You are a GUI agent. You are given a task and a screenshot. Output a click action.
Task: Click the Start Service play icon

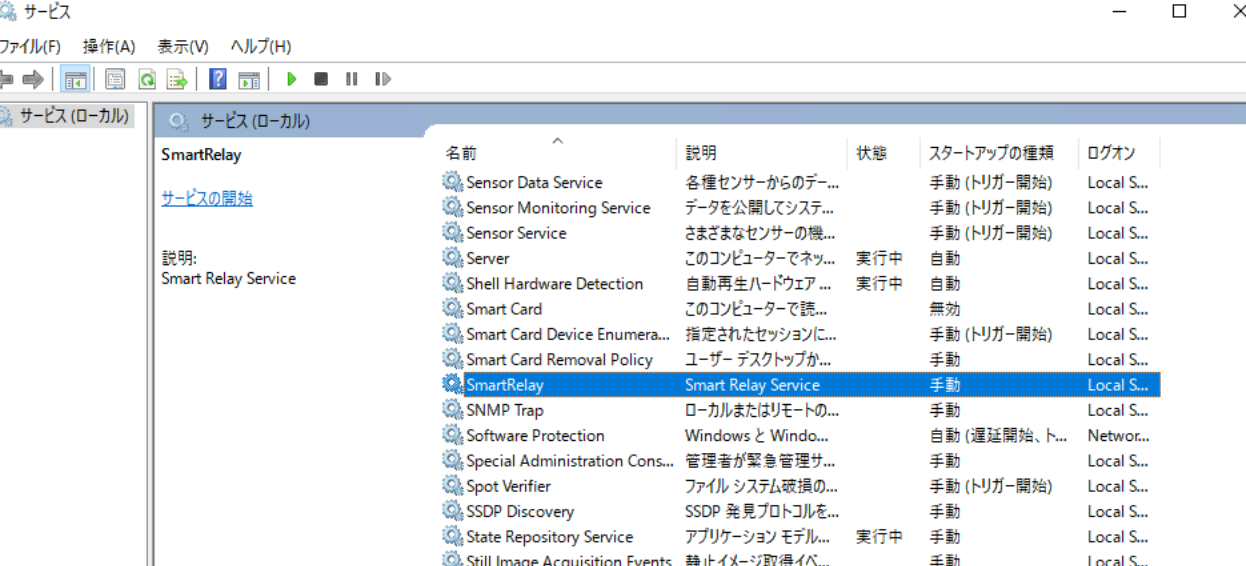point(292,79)
